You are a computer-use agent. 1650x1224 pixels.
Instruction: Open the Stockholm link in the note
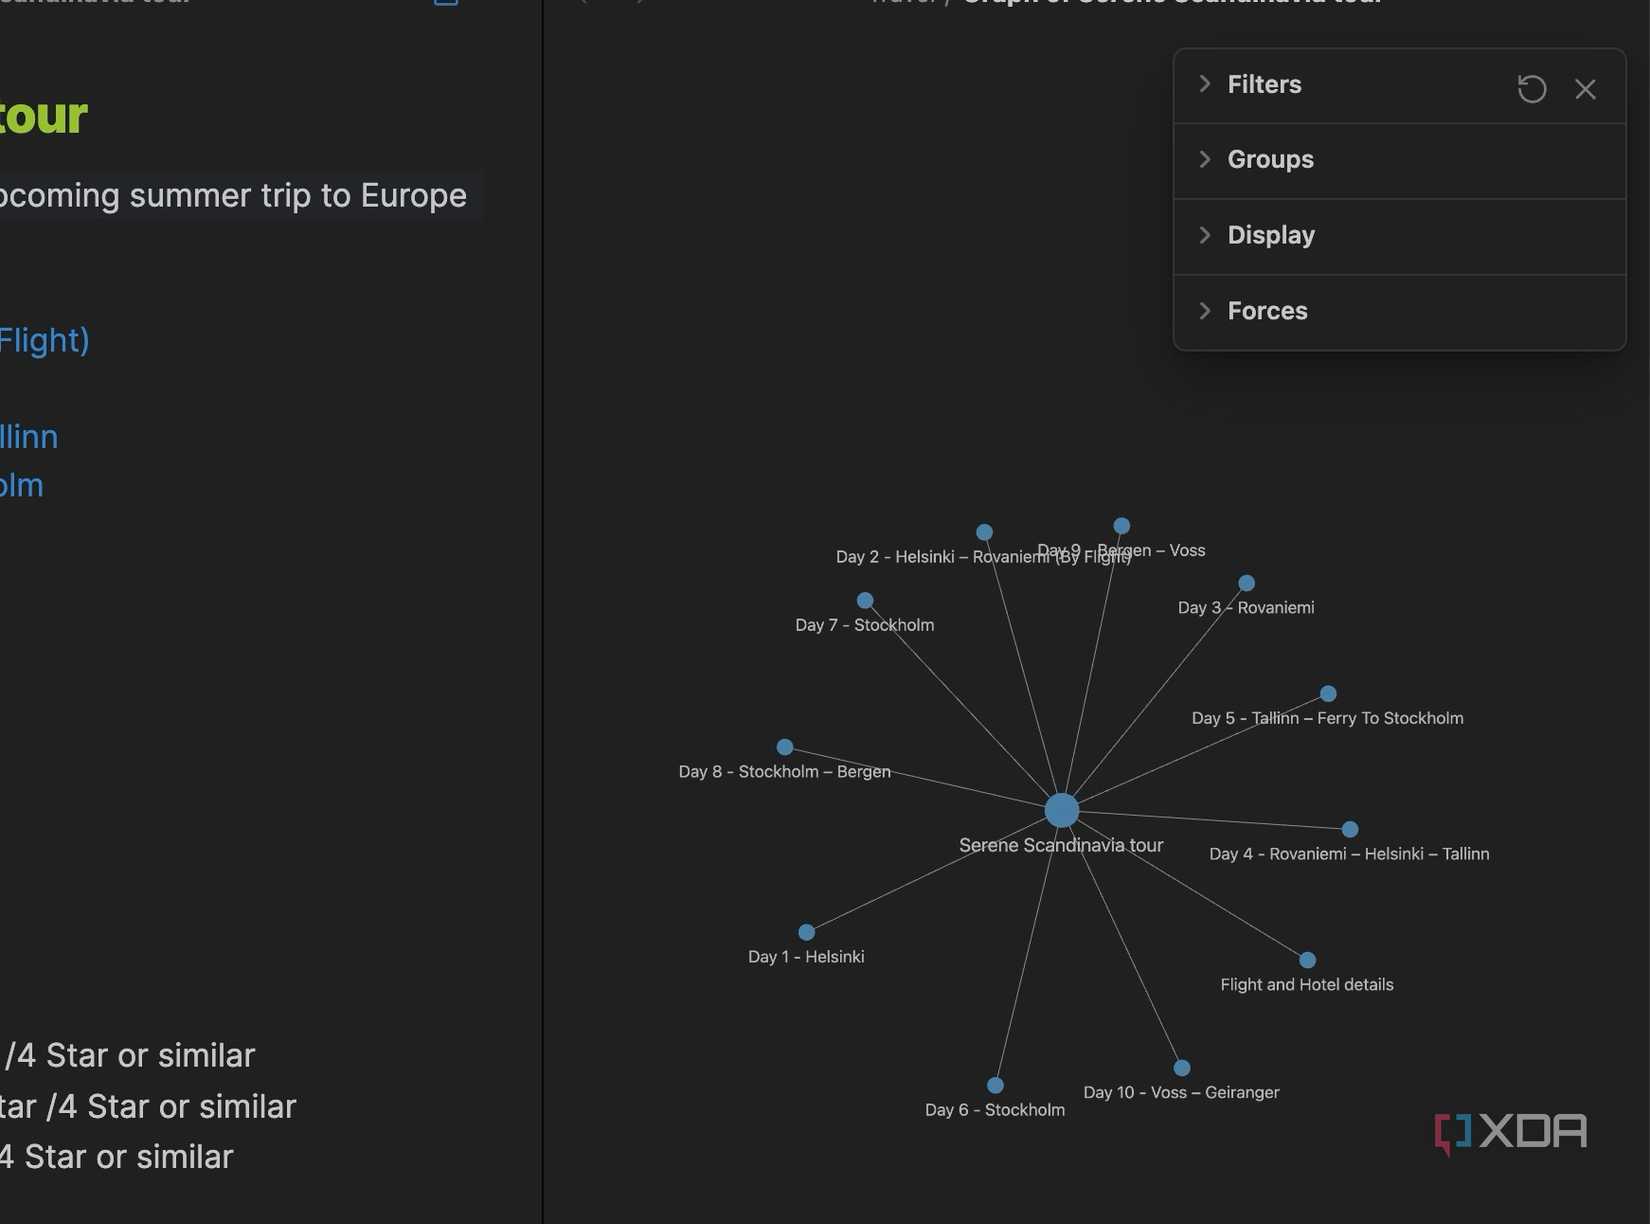21,485
